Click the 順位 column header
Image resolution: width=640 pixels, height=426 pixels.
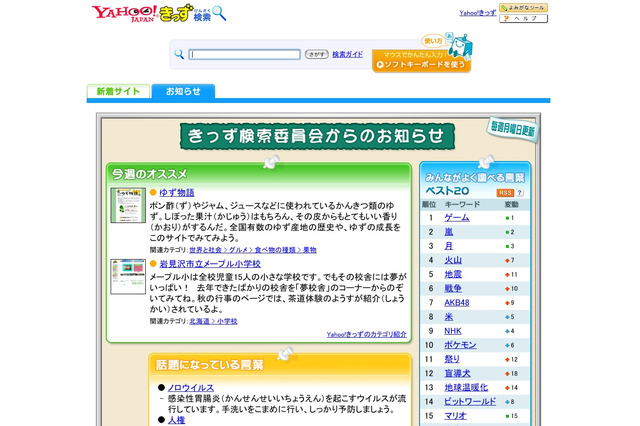(429, 204)
